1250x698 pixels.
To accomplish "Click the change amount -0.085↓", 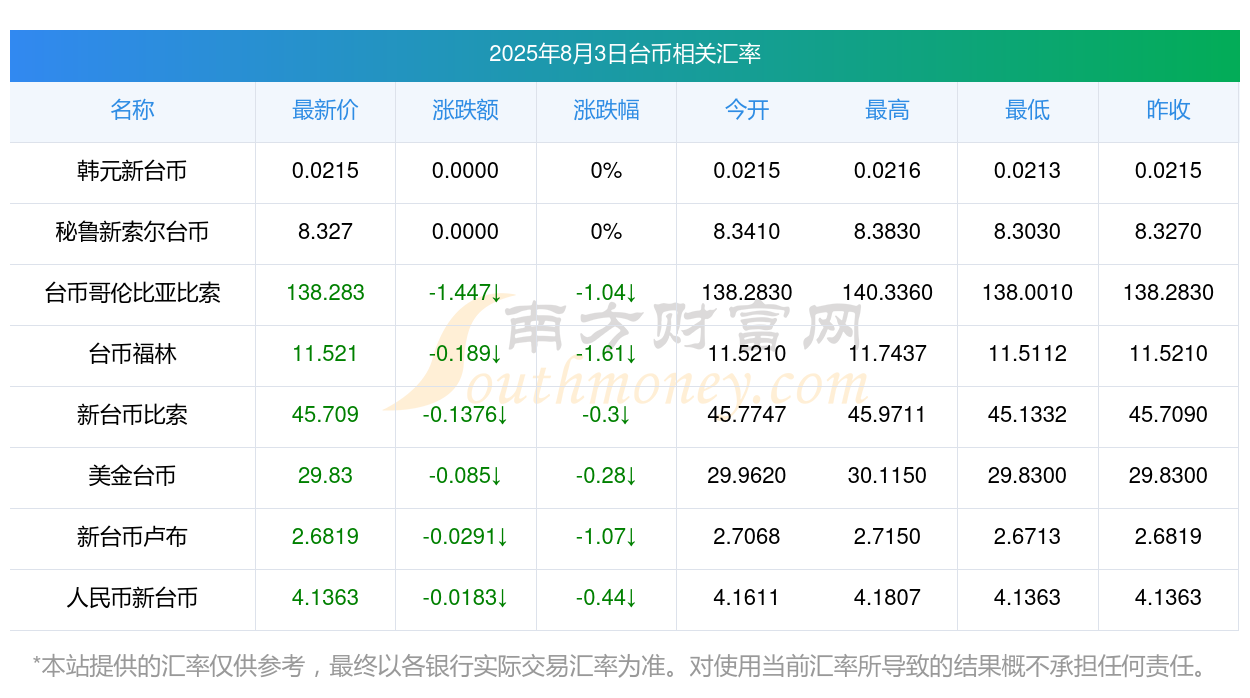I will tap(465, 476).
